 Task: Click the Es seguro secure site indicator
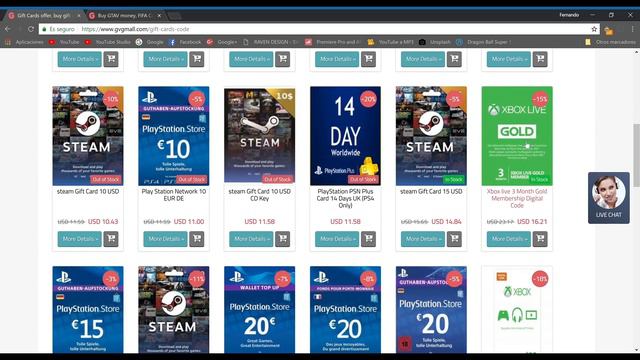58,29
